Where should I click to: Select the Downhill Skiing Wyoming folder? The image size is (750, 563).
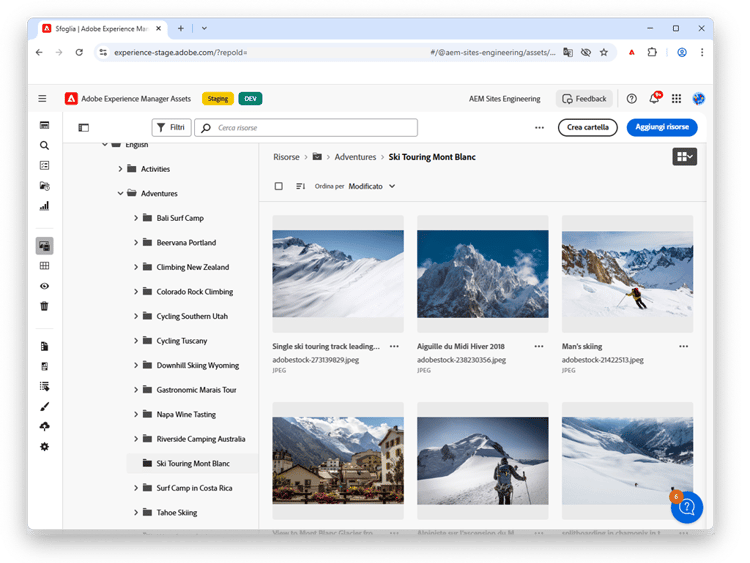[198, 365]
